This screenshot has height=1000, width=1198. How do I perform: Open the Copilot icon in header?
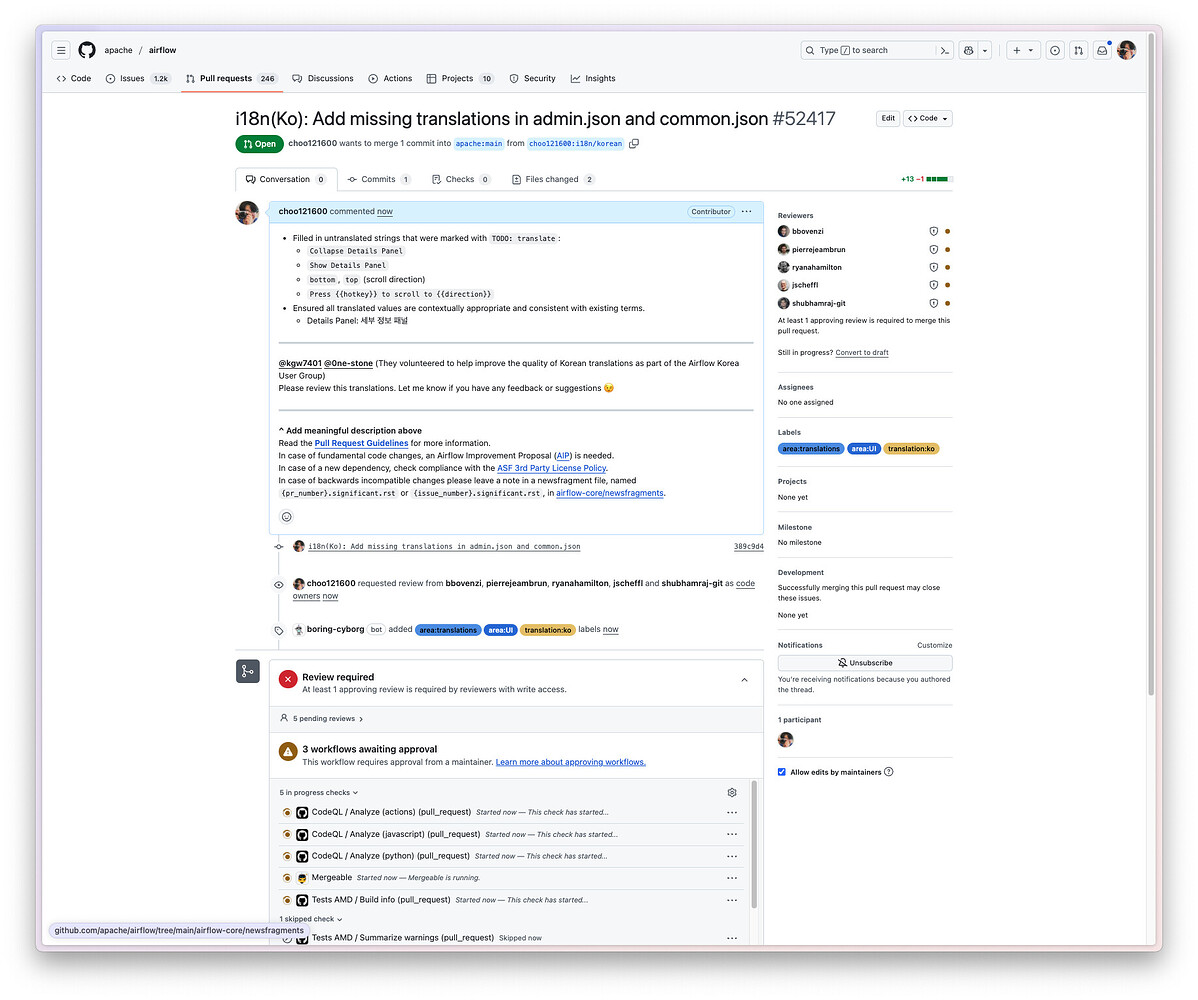pyautogui.click(x=968, y=50)
